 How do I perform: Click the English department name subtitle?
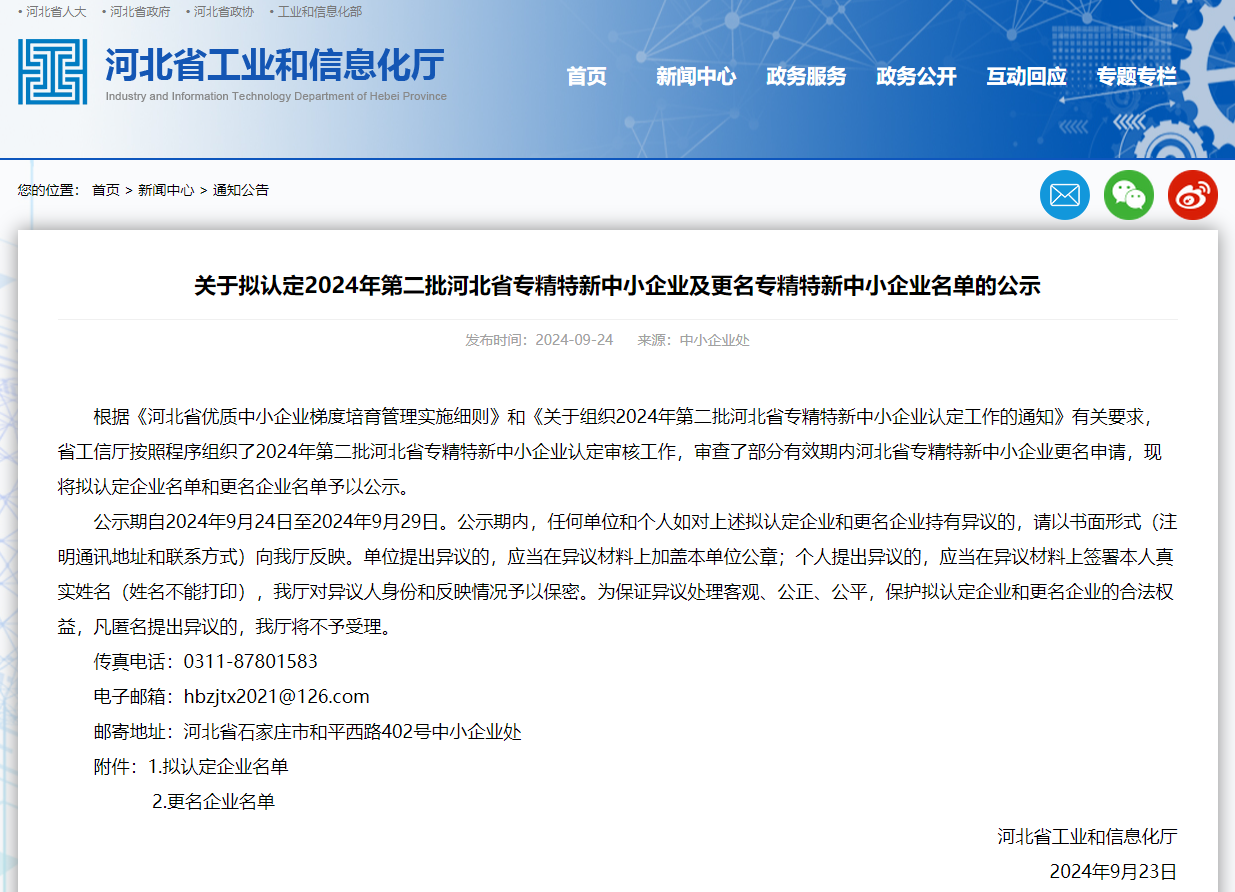click(276, 97)
